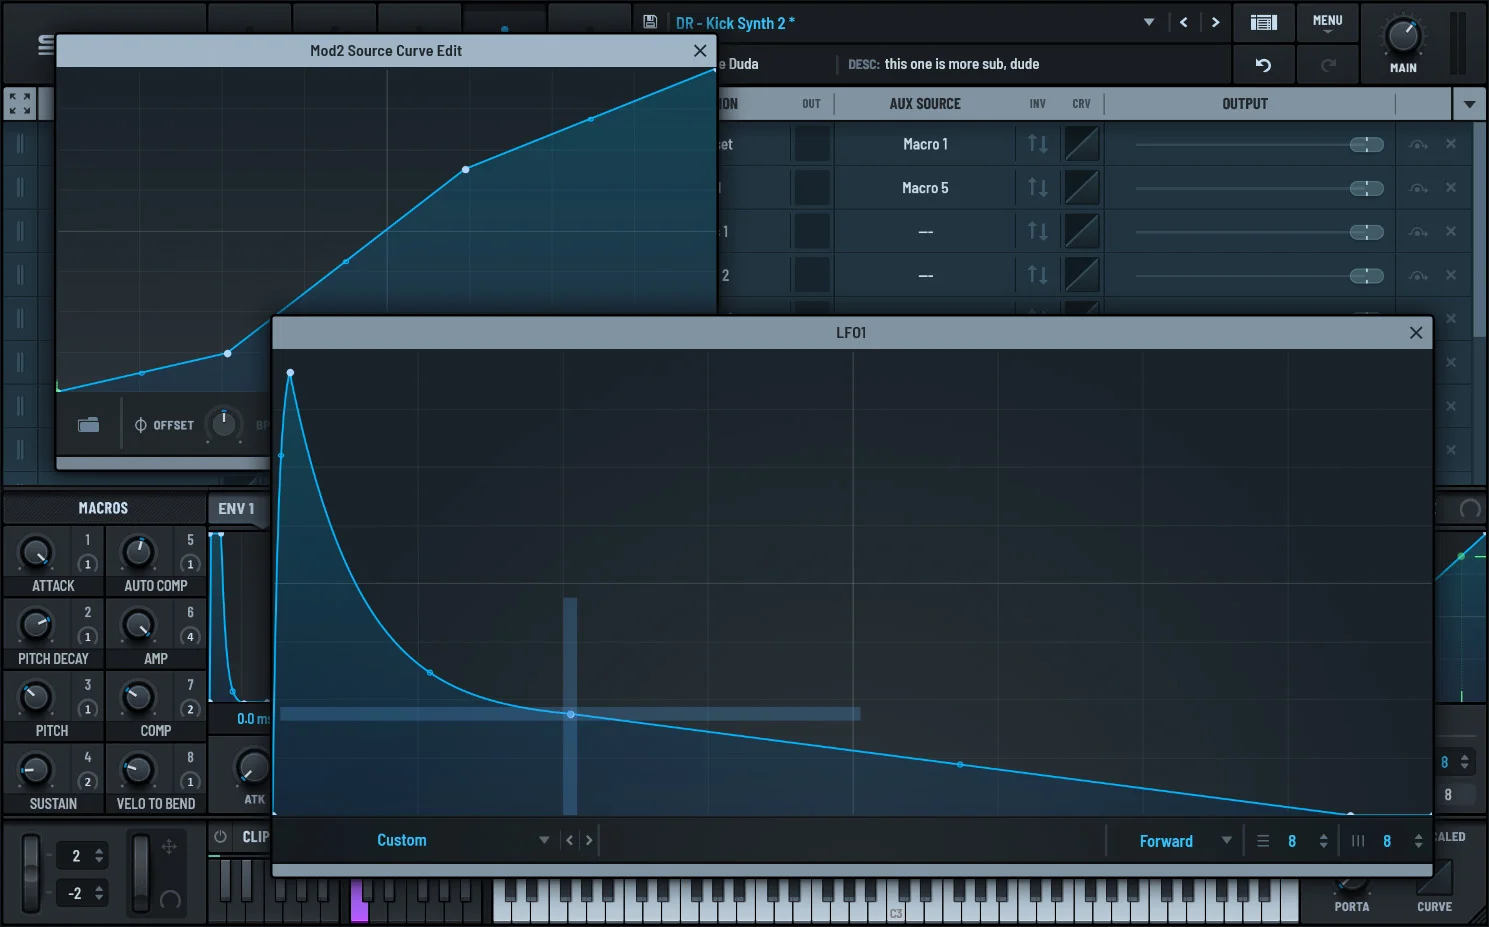Open the Custom LFO shape dropdown
Image resolution: width=1489 pixels, height=927 pixels.
tap(464, 841)
